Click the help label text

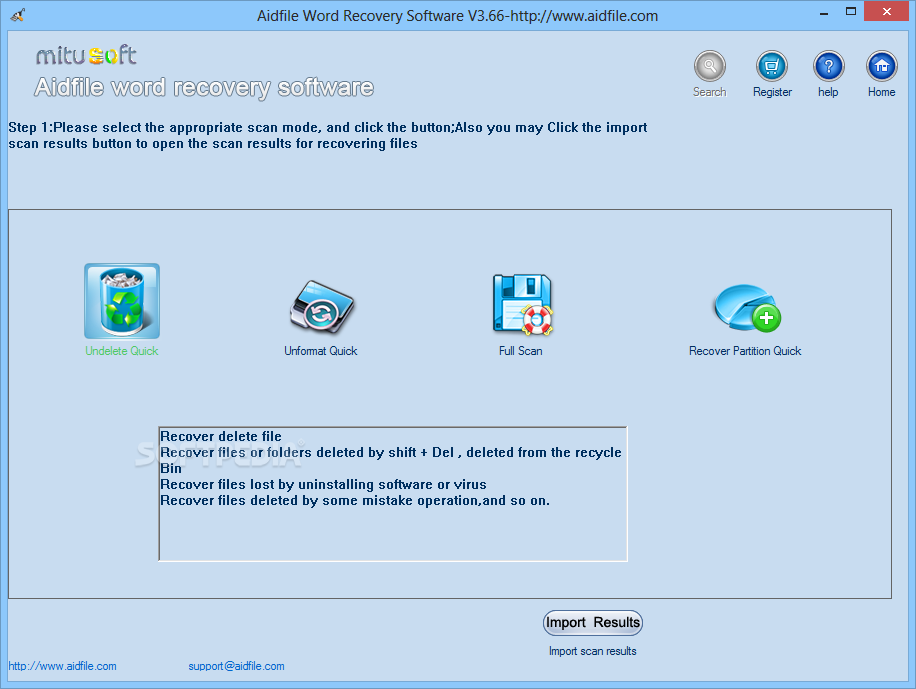point(828,92)
